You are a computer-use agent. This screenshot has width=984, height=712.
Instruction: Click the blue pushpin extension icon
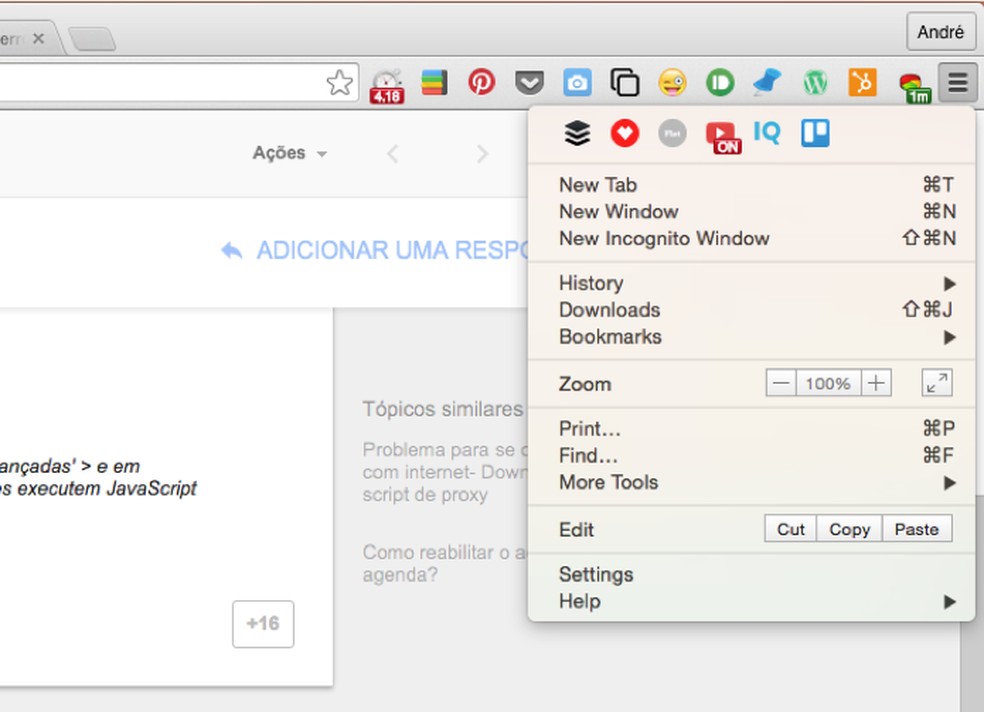coord(767,82)
